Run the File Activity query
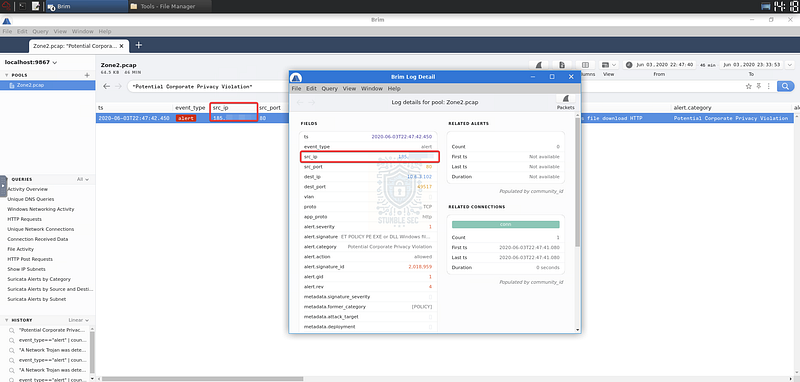Viewport: 800px width, 382px height. pos(20,249)
